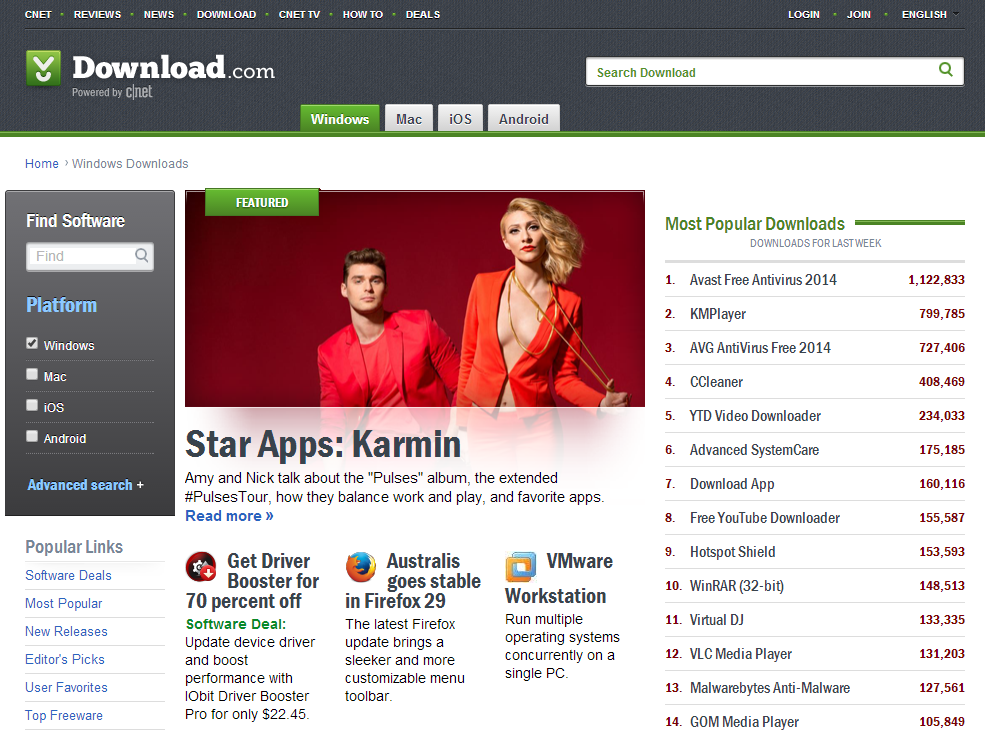Open Hotspot Shield entry
Viewport: 985px width, 734px height.
coord(732,551)
